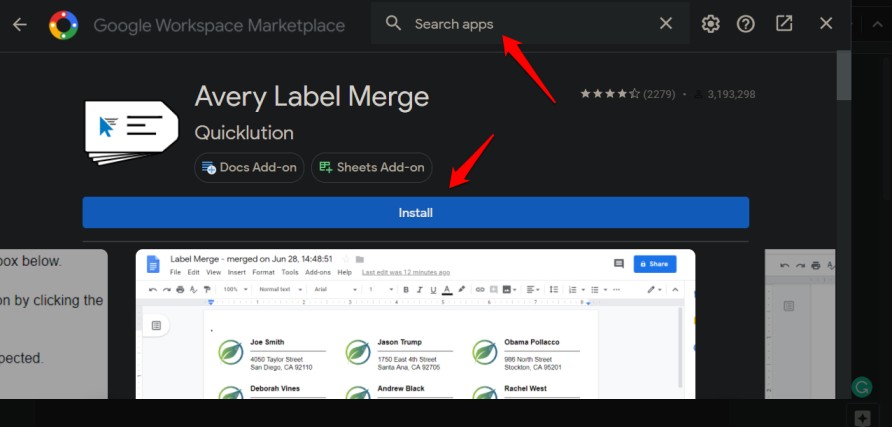This screenshot has height=427, width=892.
Task: Open the Quicklution developer link
Action: point(244,132)
